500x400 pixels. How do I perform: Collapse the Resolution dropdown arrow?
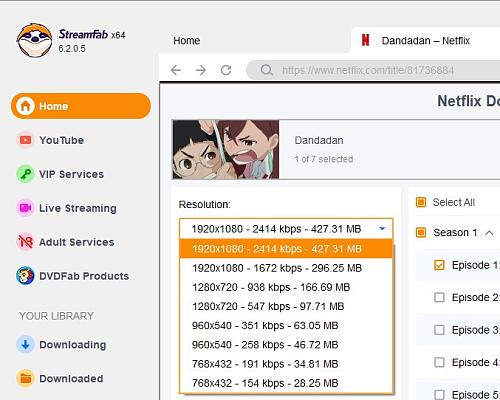(x=382, y=229)
